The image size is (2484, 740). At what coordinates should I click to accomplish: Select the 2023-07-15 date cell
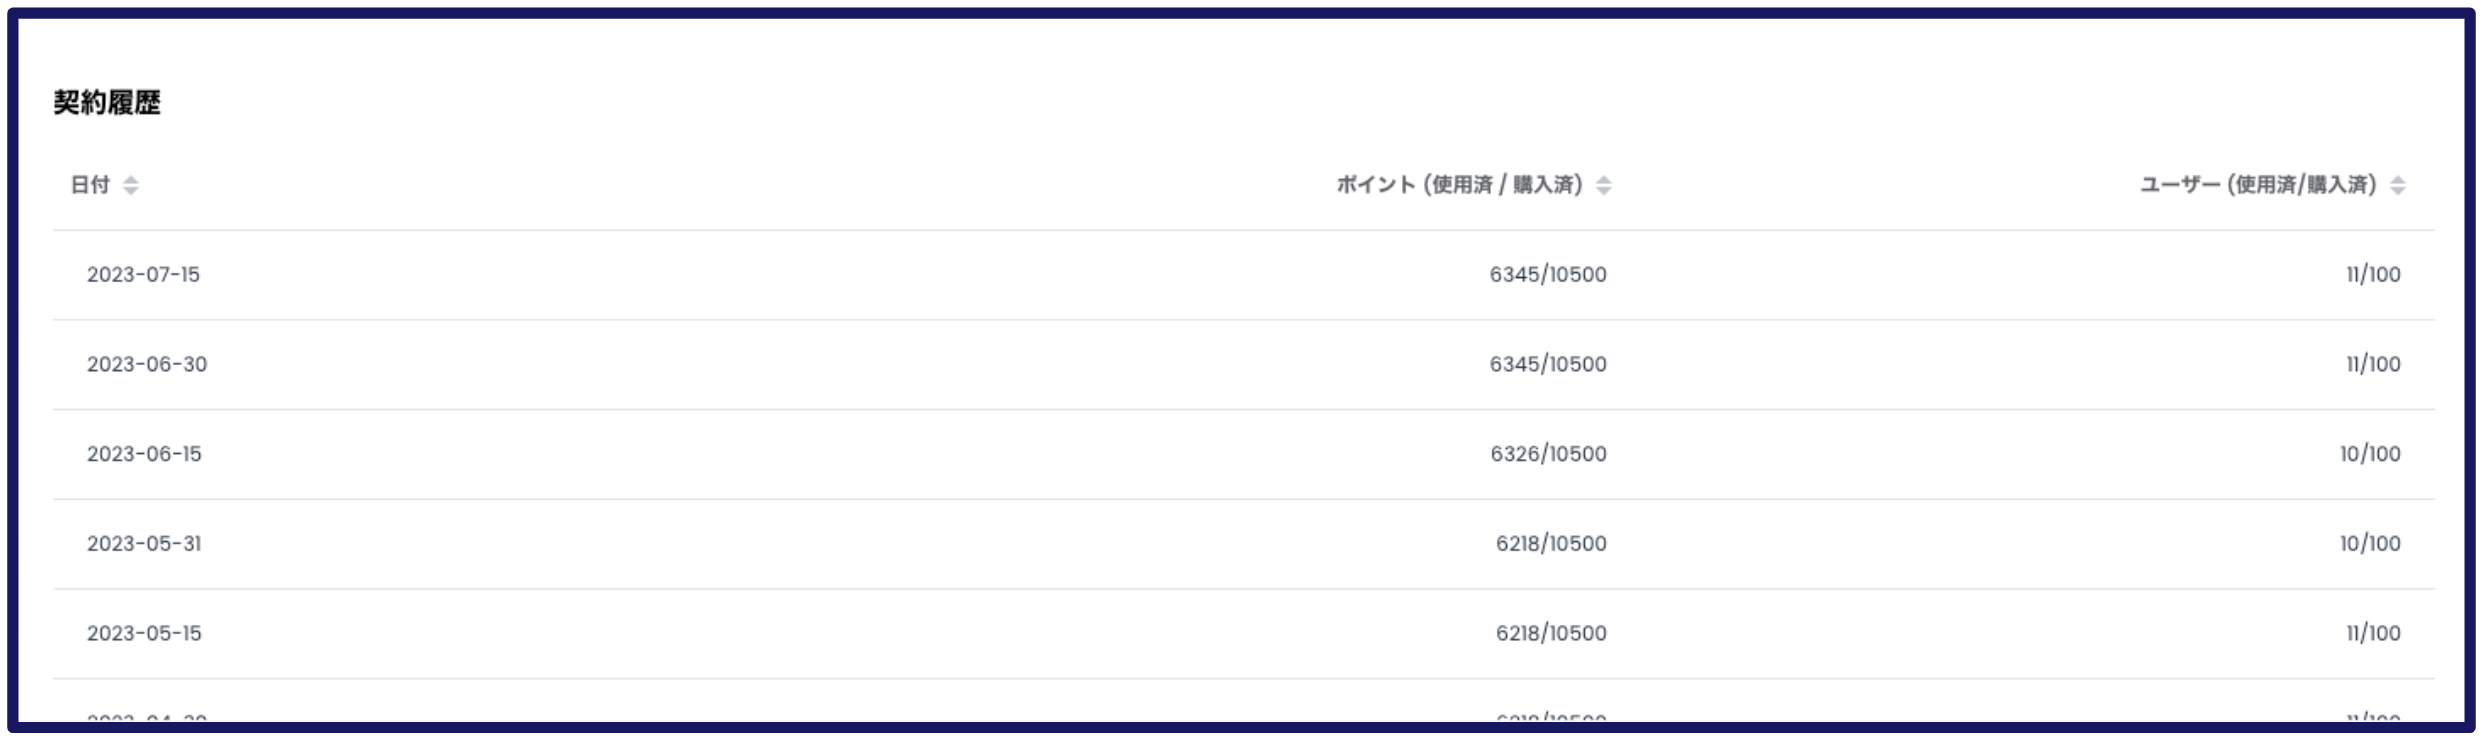143,274
